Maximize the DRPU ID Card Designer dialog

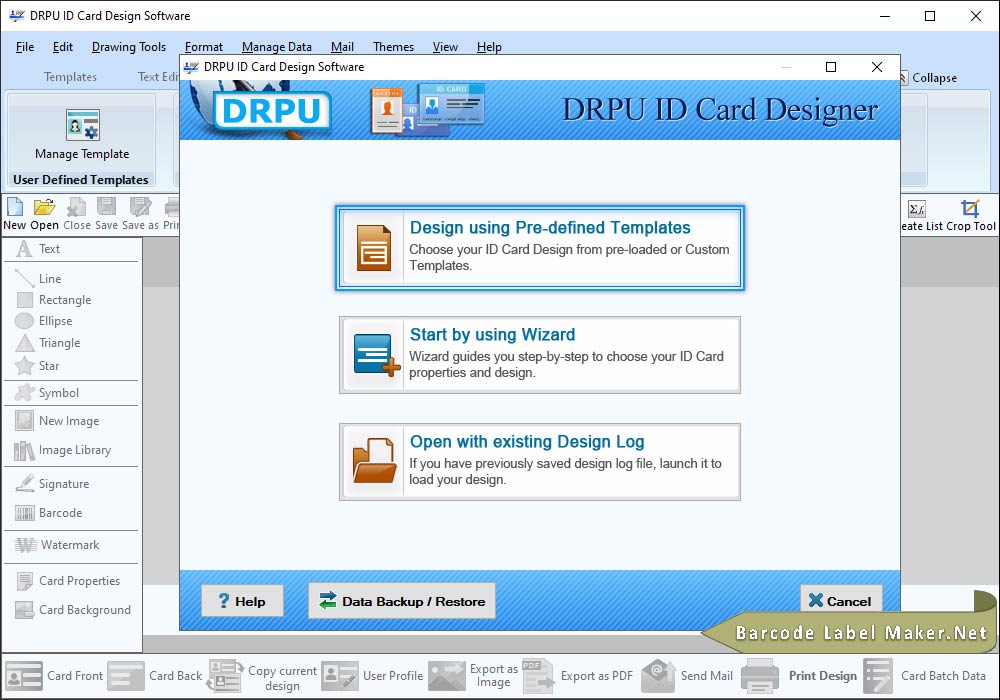(831, 67)
